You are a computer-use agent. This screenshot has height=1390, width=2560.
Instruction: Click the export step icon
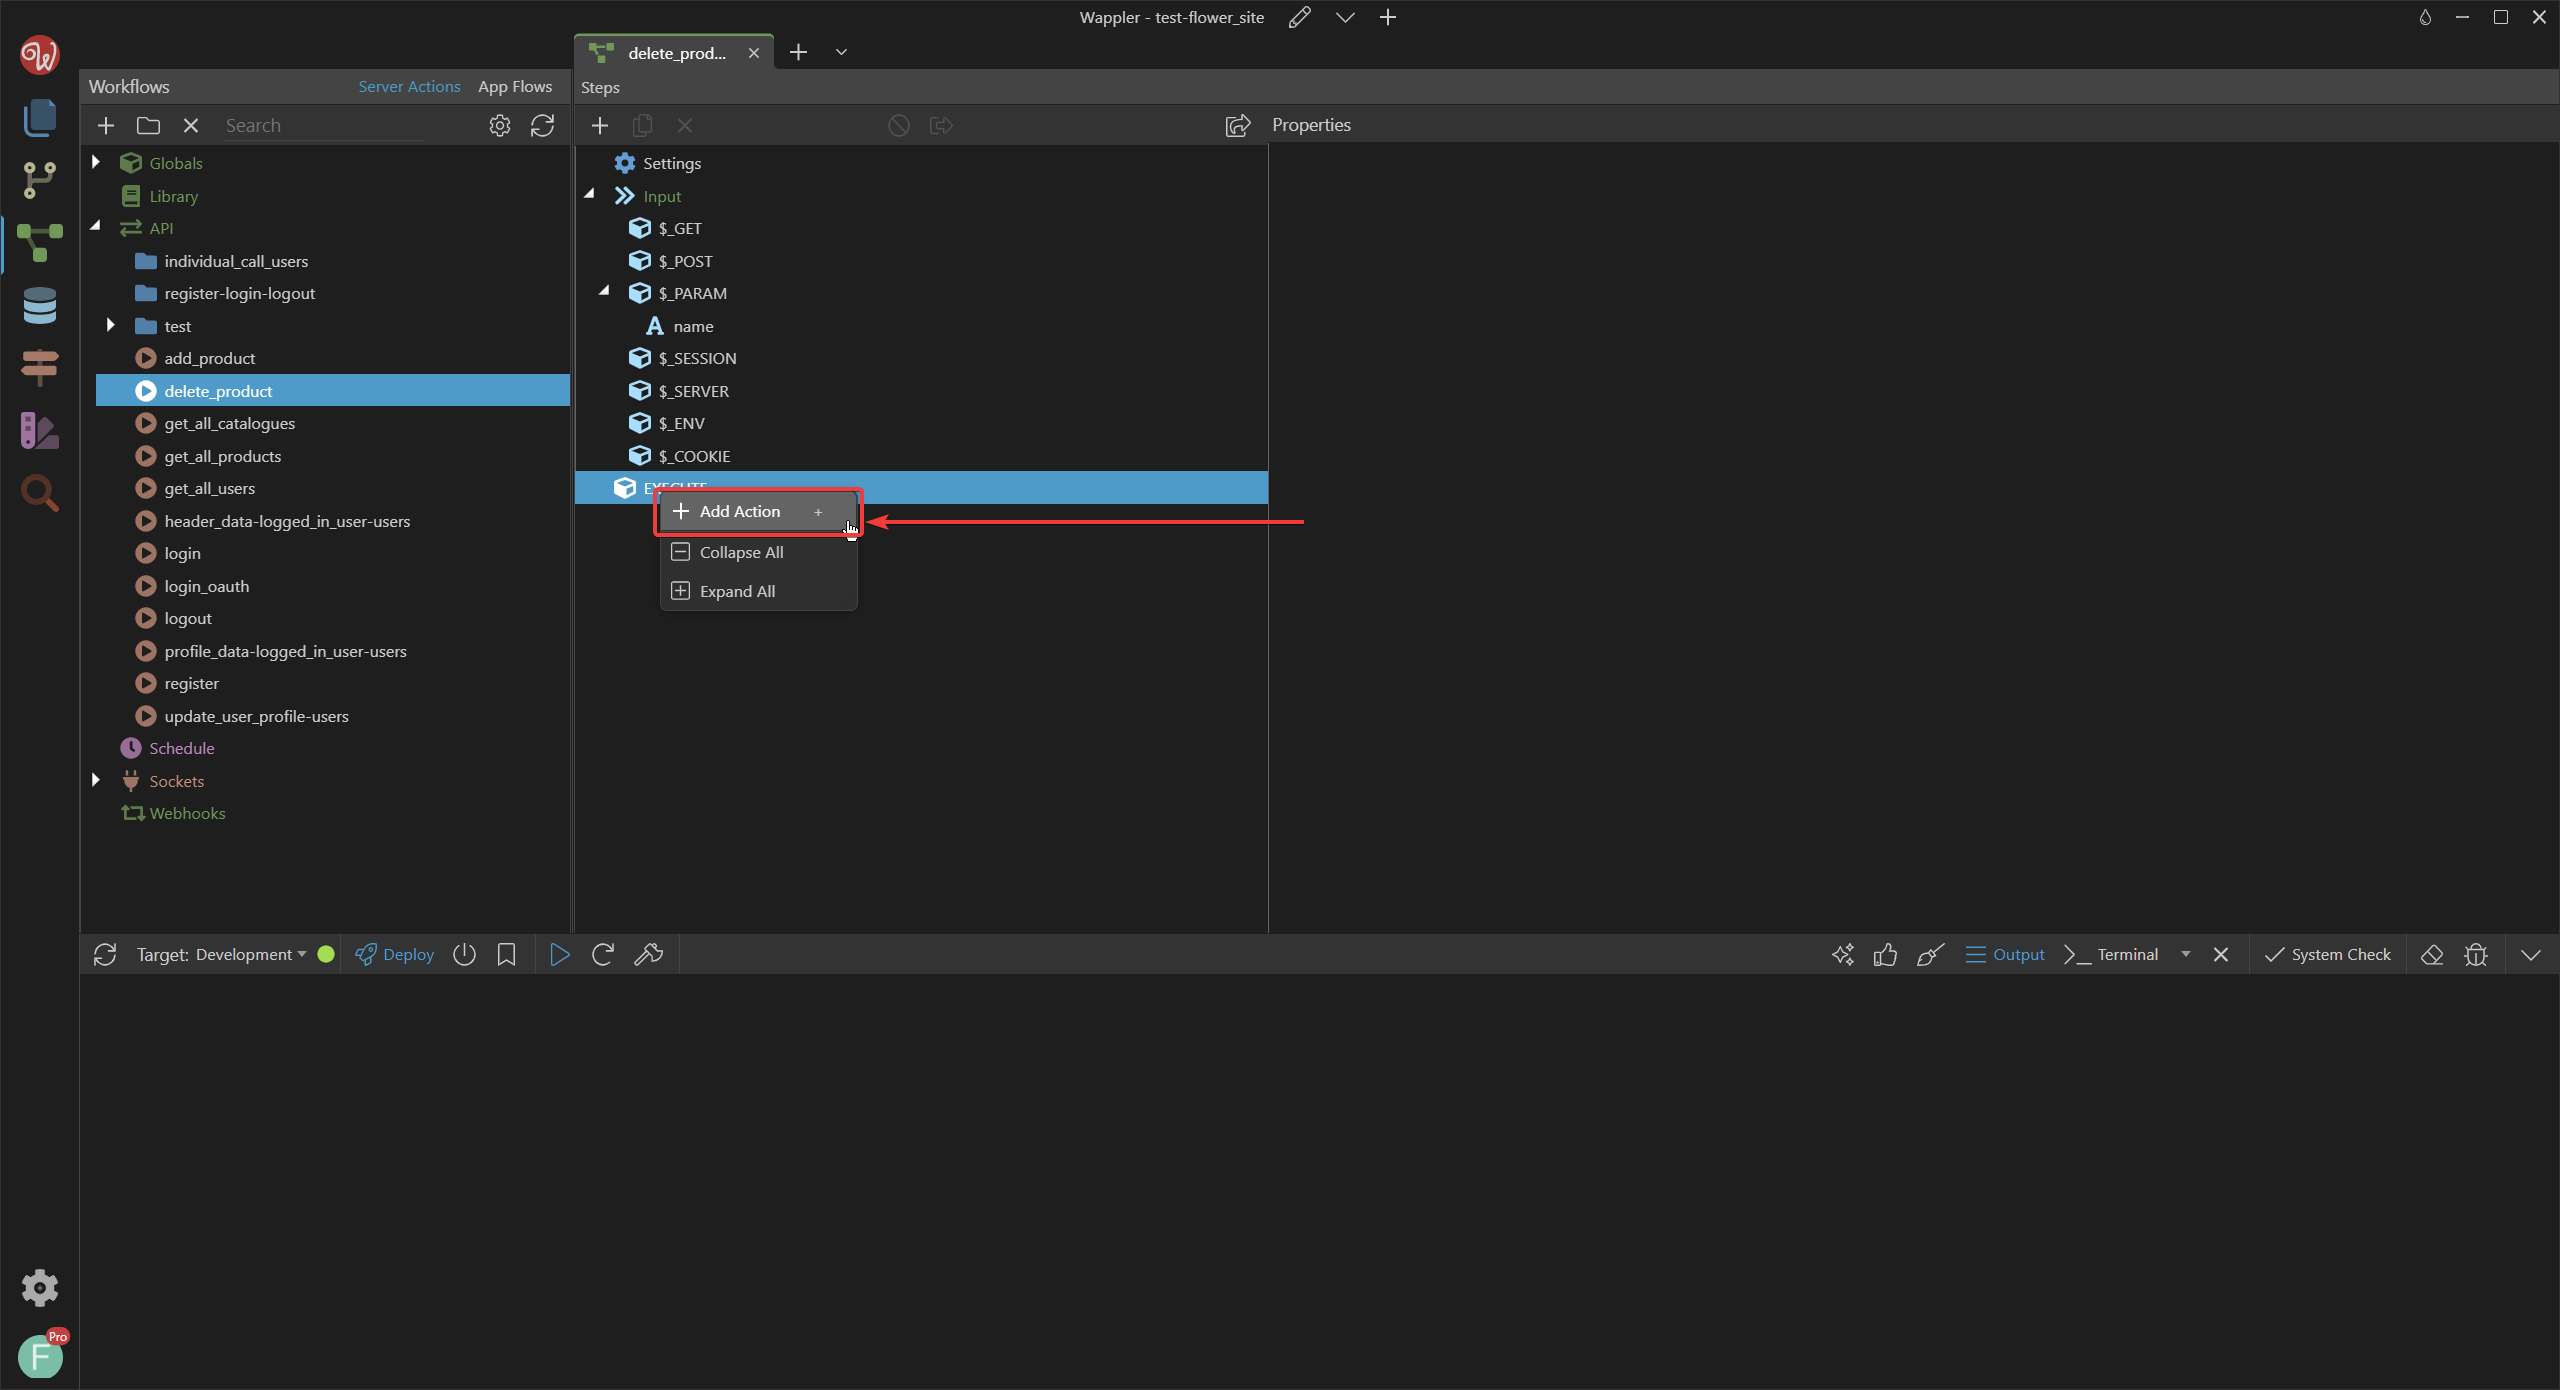pos(941,126)
